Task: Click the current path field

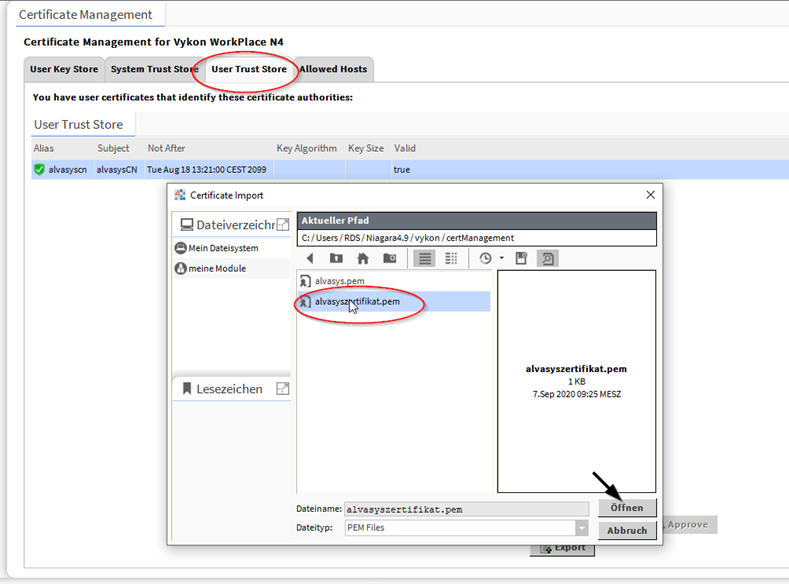Action: coord(477,237)
